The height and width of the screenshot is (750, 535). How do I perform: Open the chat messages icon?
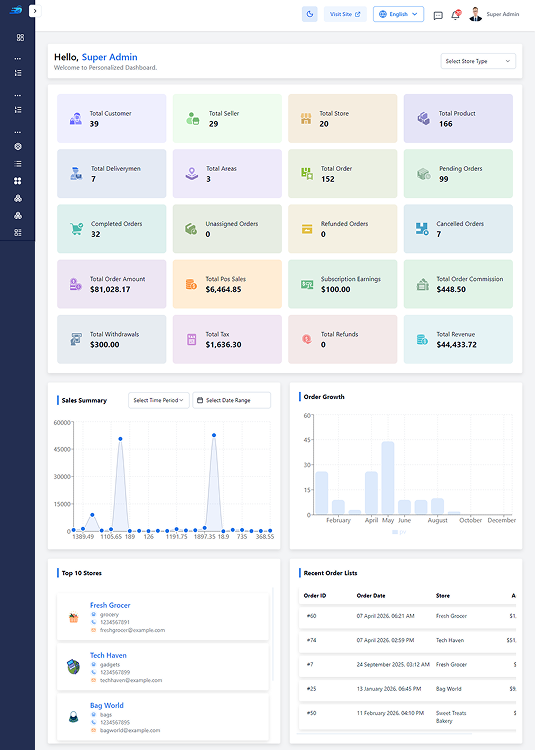tap(438, 15)
